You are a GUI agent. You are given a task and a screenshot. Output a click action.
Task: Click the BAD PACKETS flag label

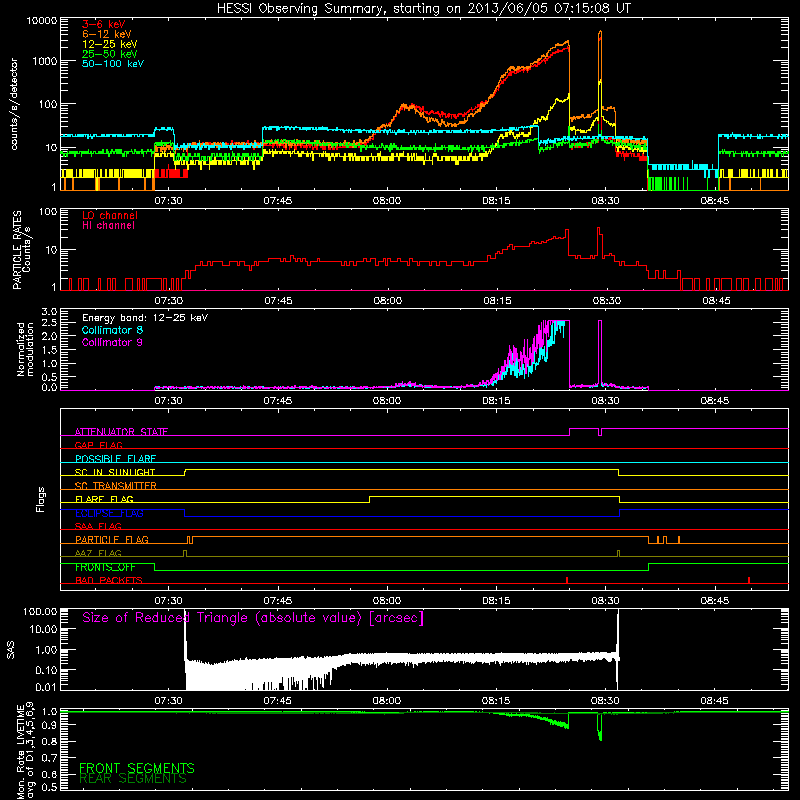(109, 580)
